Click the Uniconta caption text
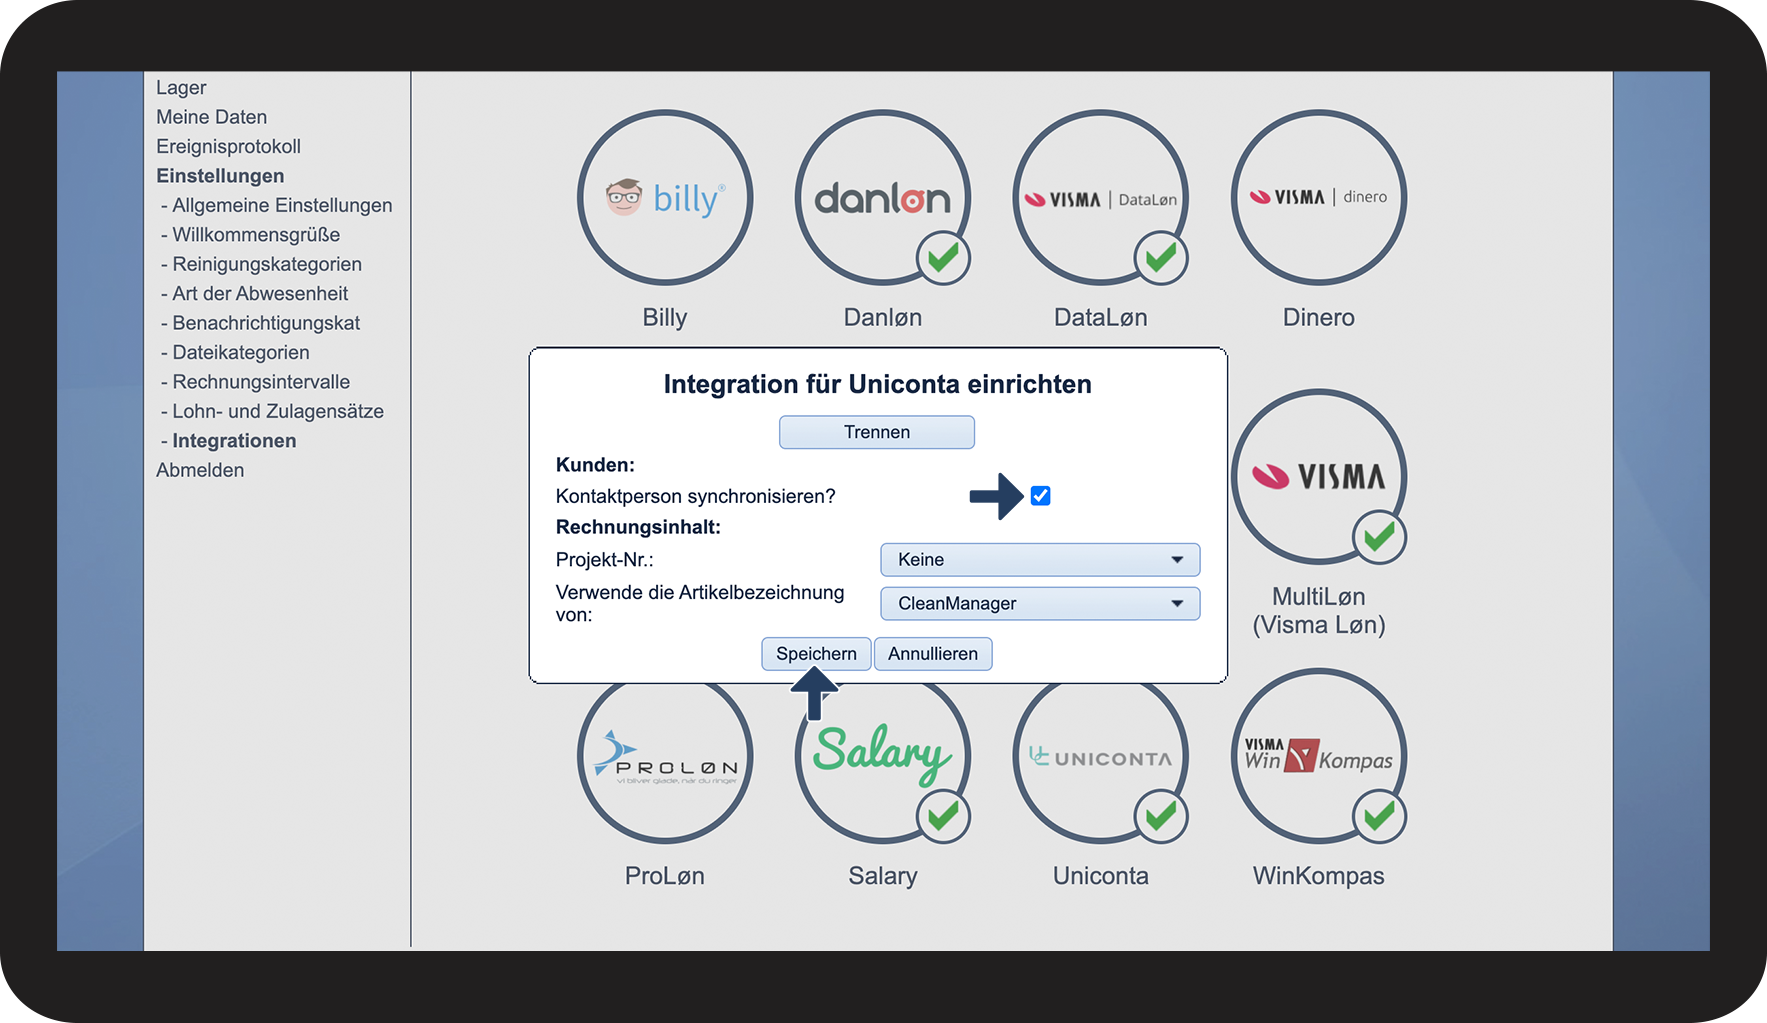The width and height of the screenshot is (1767, 1023). click(x=1101, y=876)
